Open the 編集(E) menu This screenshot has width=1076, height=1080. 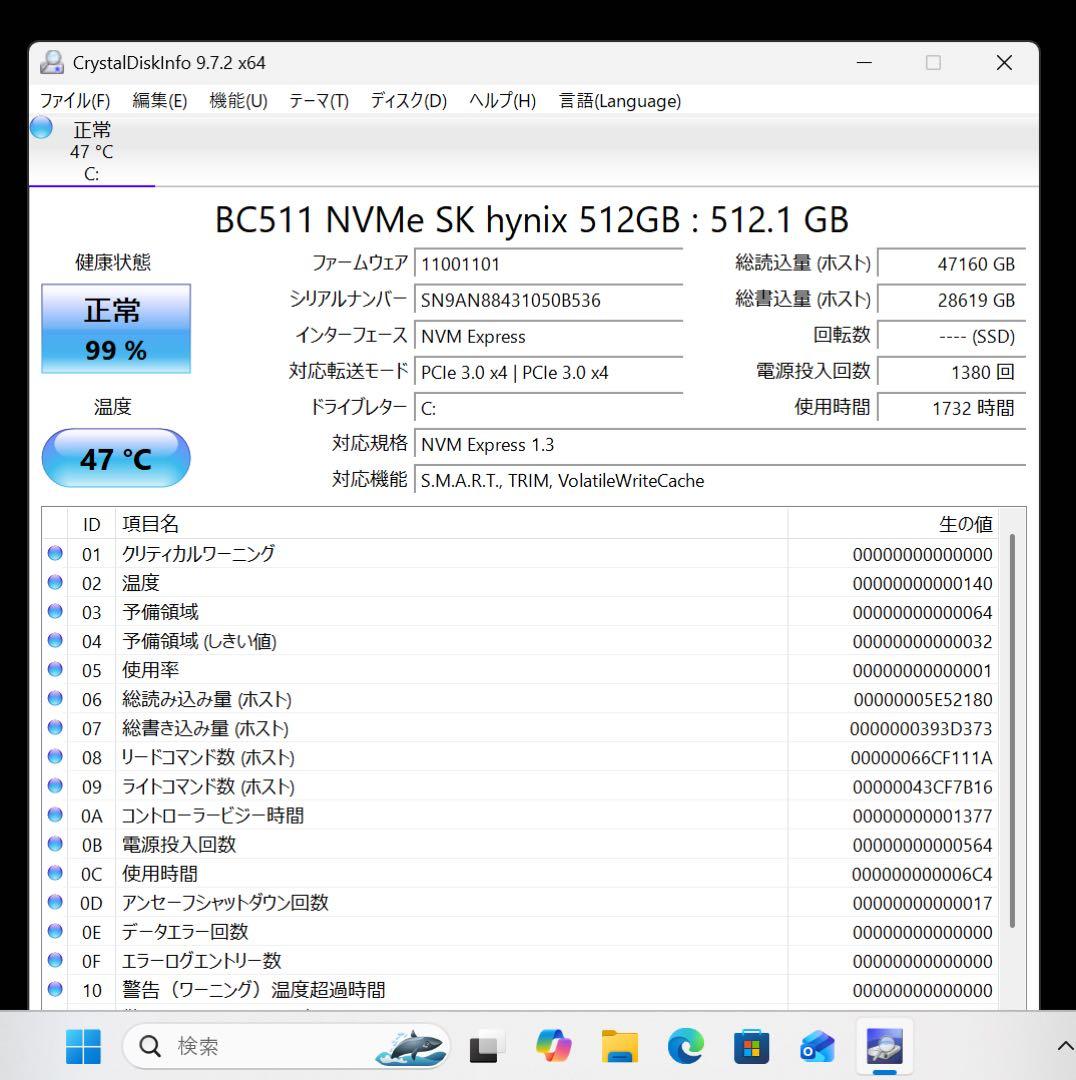tap(159, 101)
